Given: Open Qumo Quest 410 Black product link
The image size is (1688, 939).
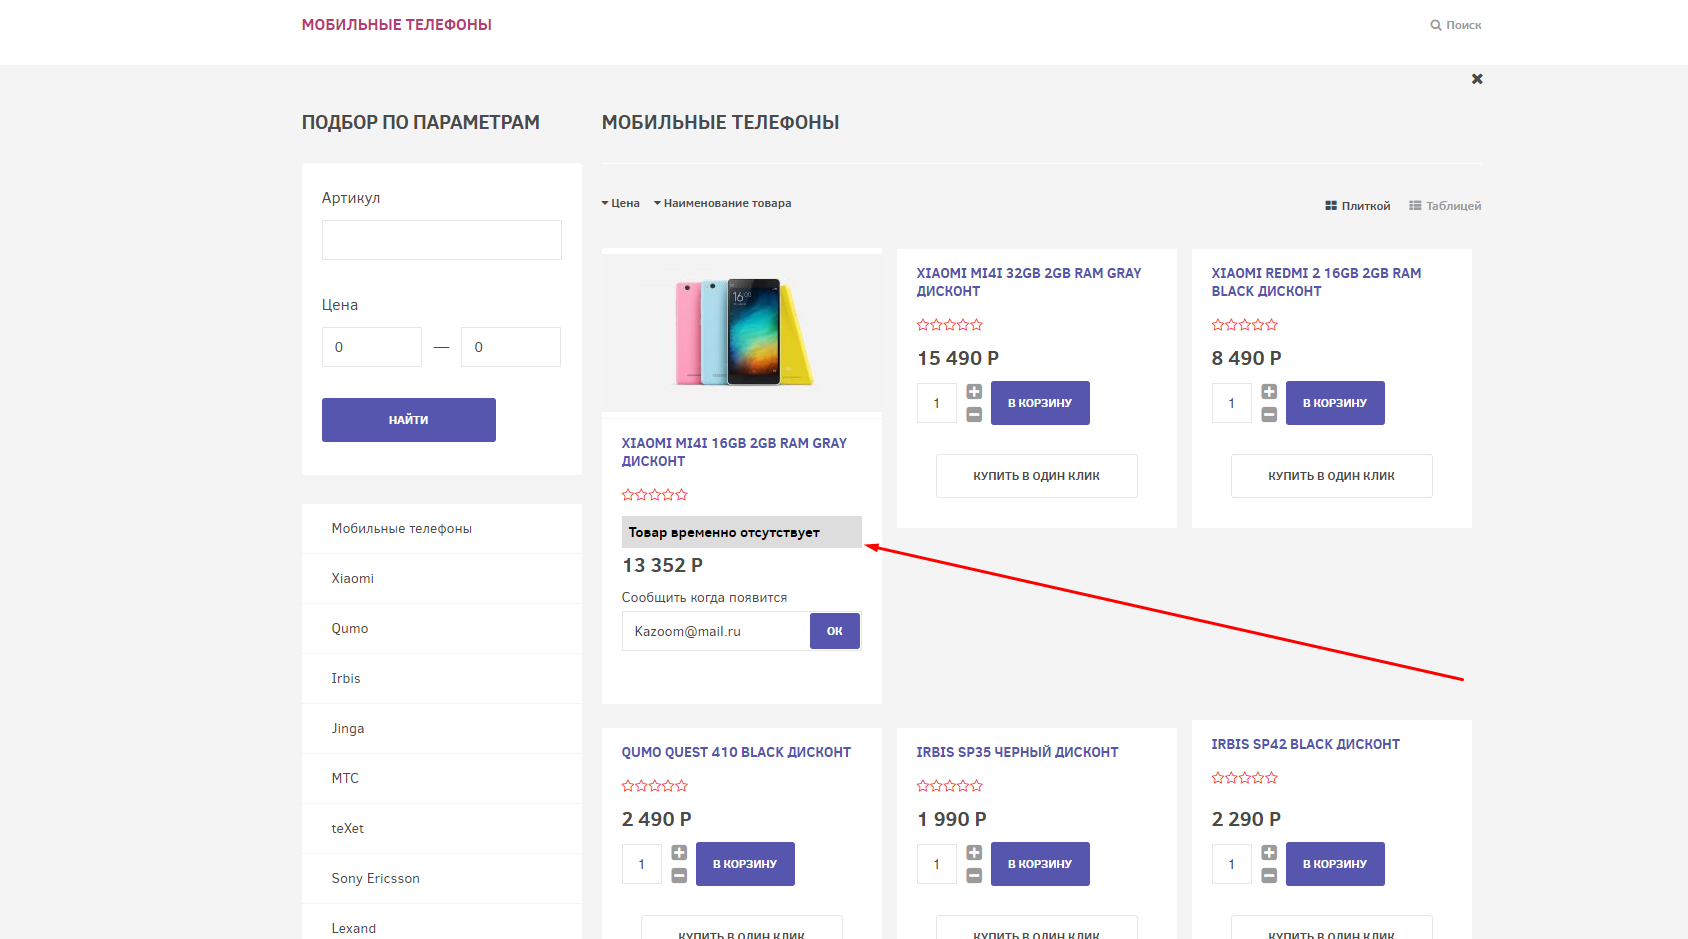Looking at the screenshot, I should (x=736, y=752).
